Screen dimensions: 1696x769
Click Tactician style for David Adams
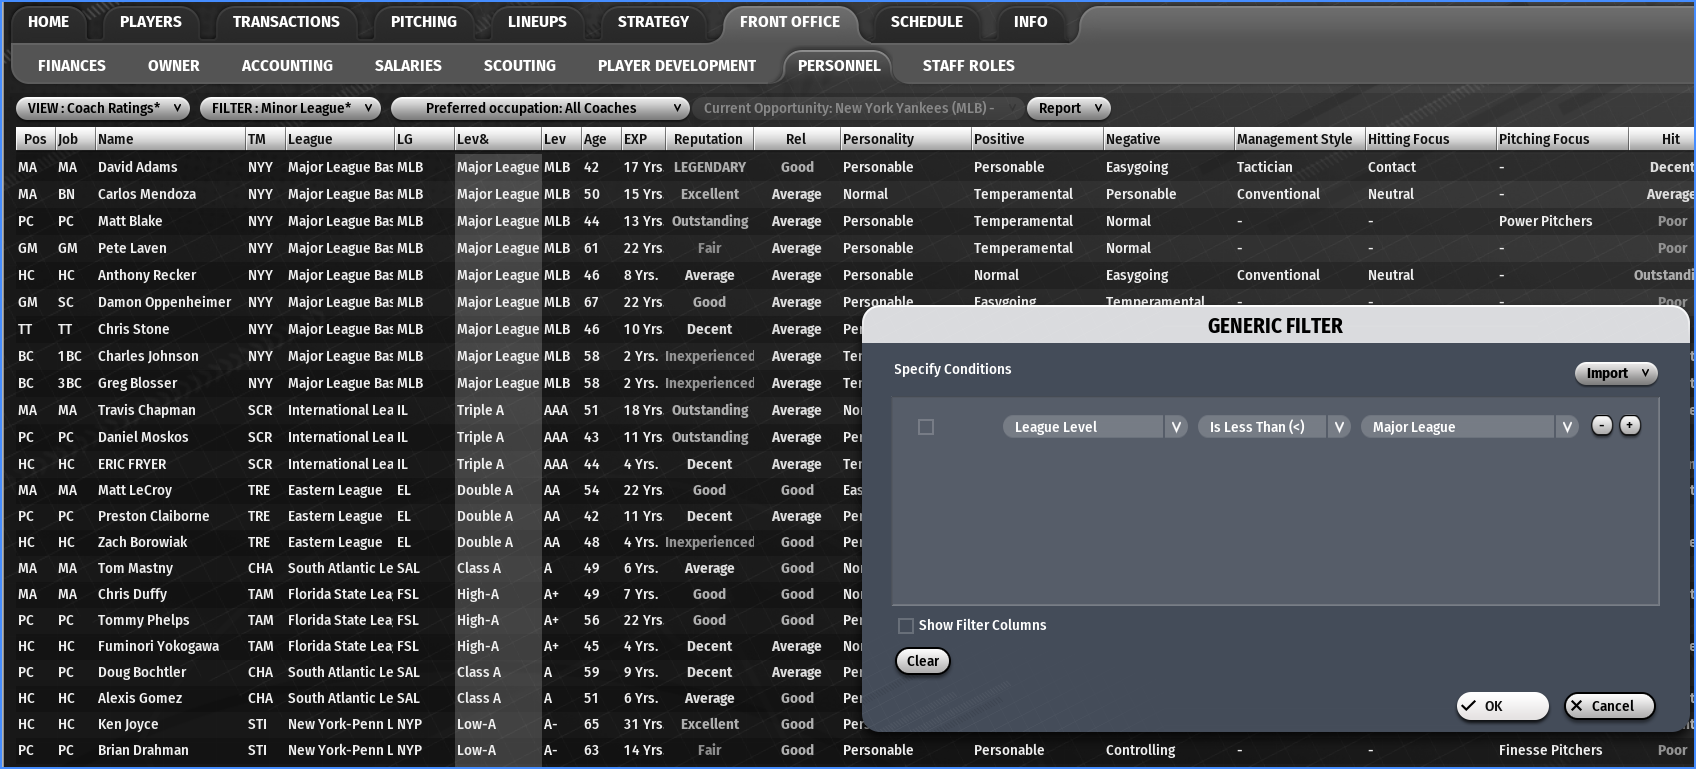pos(1265,167)
